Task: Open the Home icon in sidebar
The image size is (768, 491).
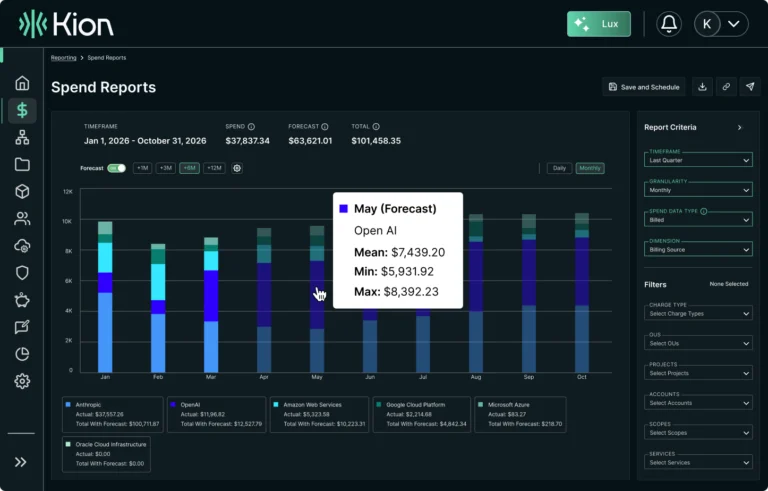Action: [x=22, y=83]
